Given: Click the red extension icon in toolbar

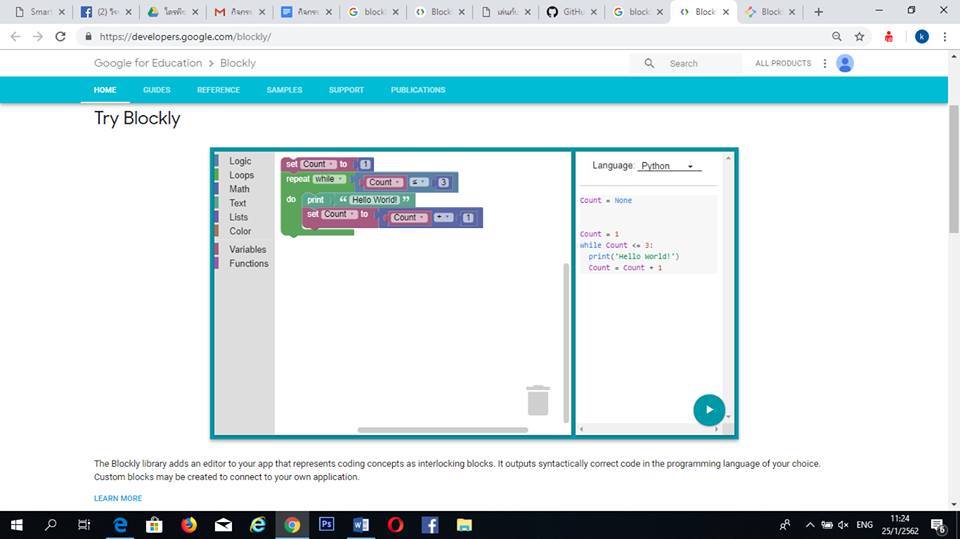Looking at the screenshot, I should (888, 37).
